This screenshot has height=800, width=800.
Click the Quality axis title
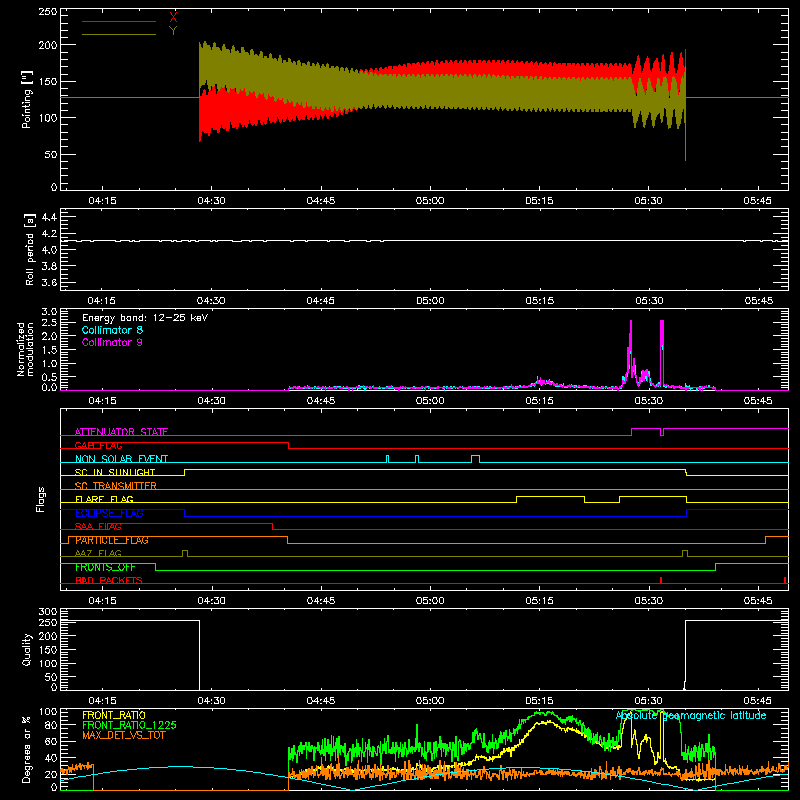(27, 649)
